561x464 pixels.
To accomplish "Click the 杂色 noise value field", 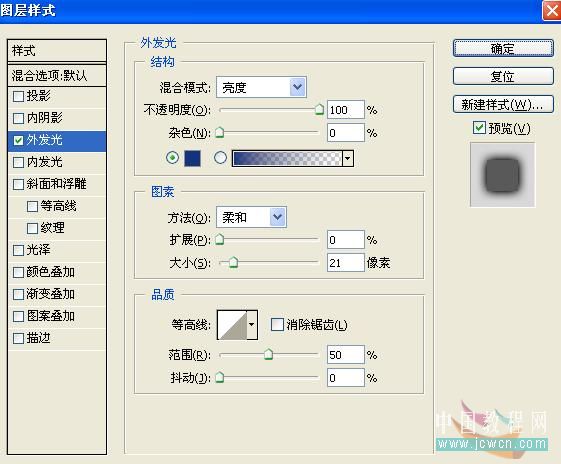I will [346, 133].
